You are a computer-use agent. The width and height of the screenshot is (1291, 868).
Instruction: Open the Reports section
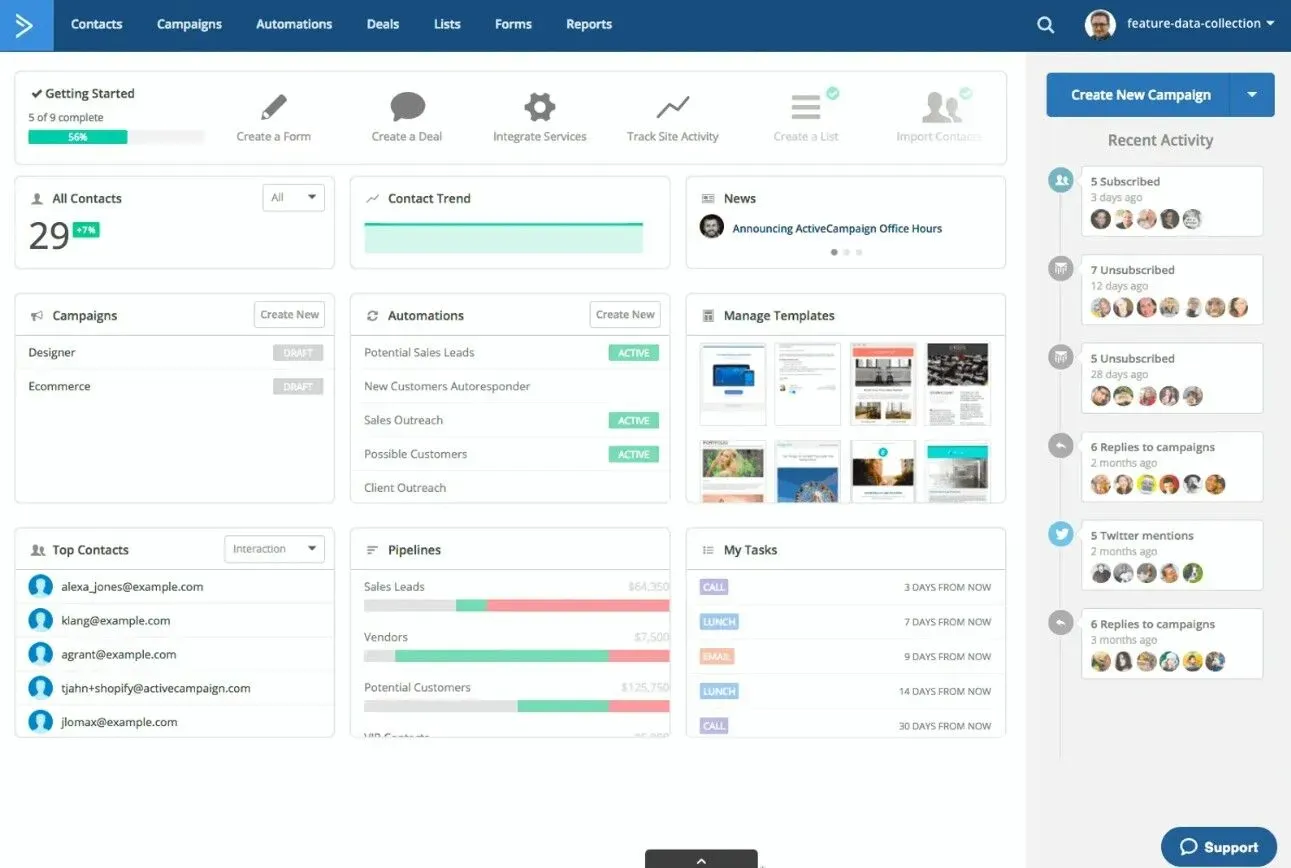pyautogui.click(x=588, y=24)
